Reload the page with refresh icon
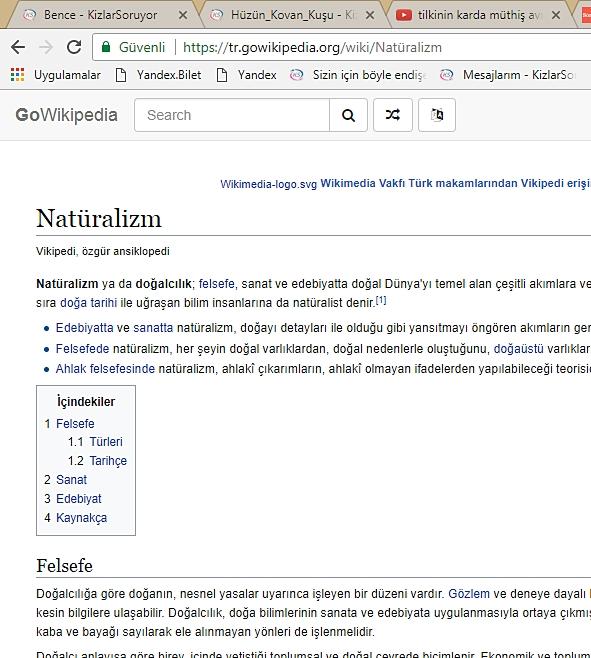Viewport: 591px width, 658px height. 74,47
